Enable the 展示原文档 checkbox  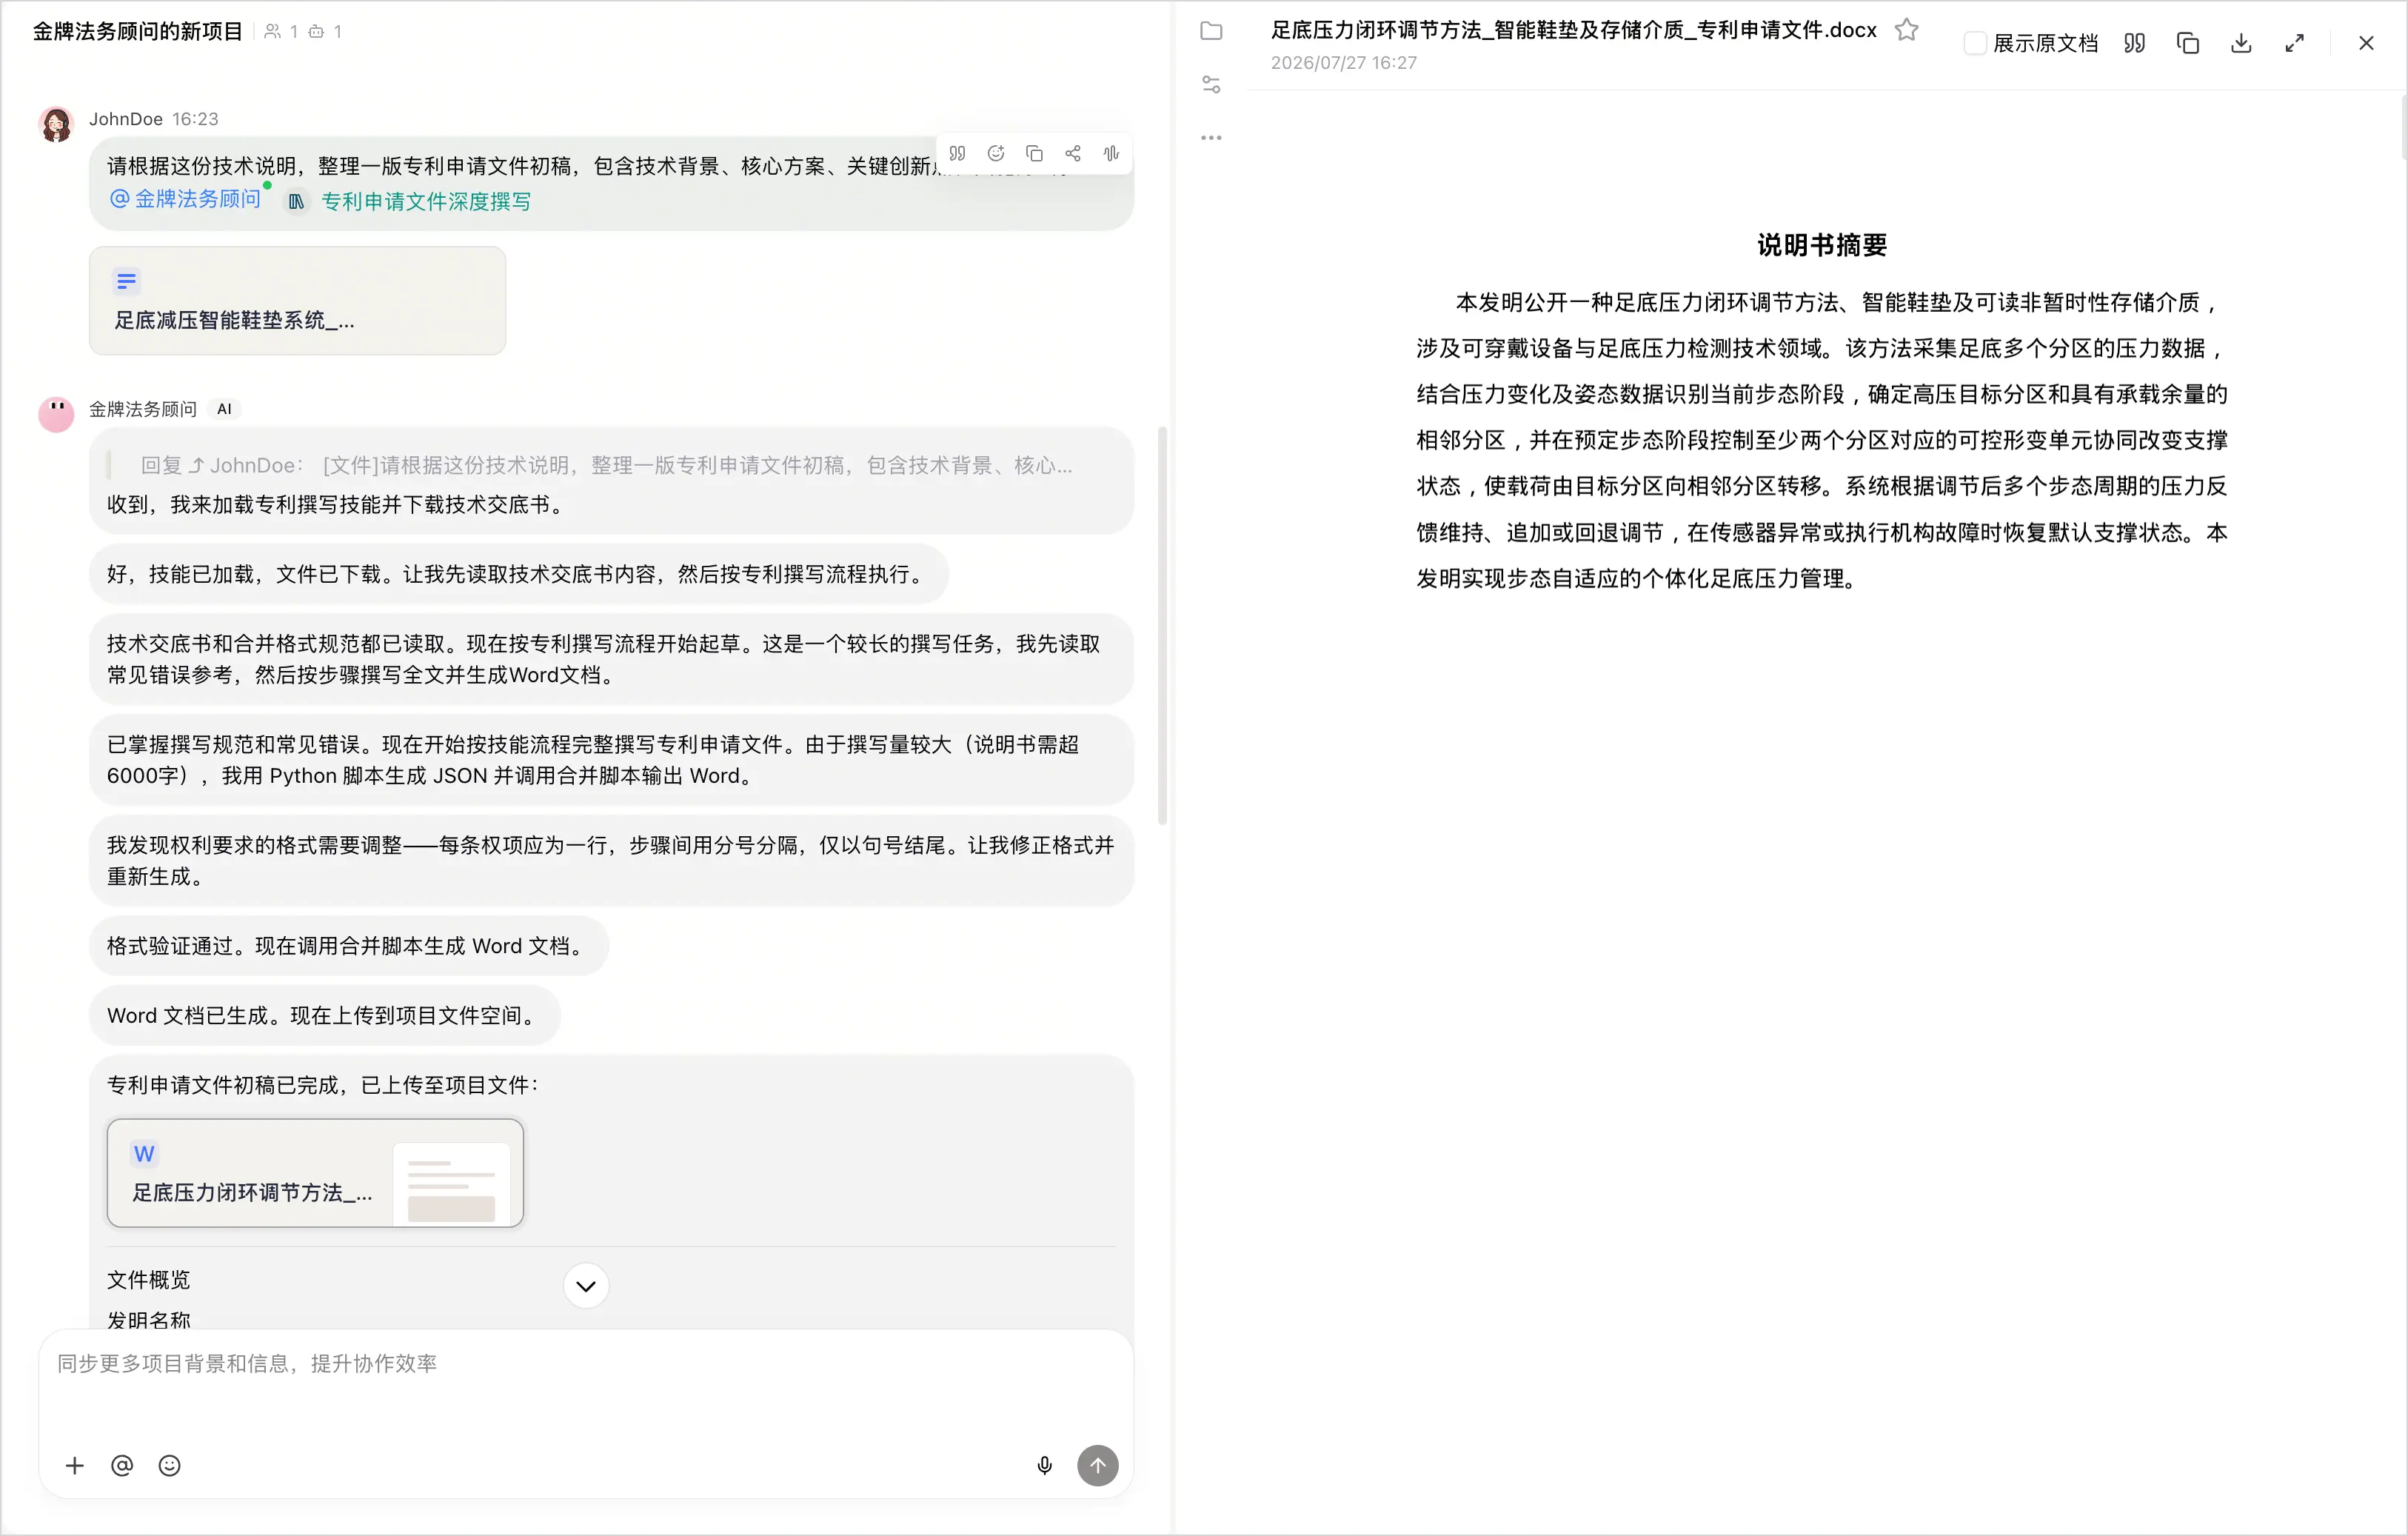1974,43
